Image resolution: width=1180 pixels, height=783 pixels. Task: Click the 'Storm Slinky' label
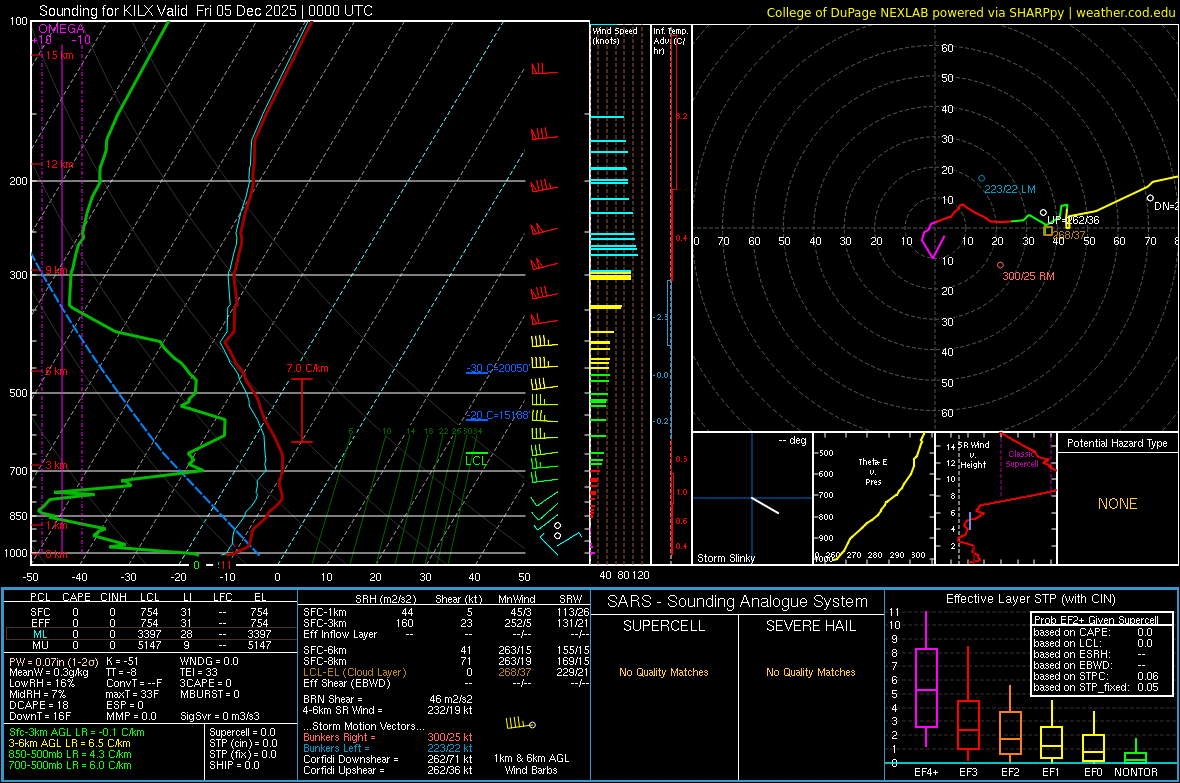click(725, 558)
